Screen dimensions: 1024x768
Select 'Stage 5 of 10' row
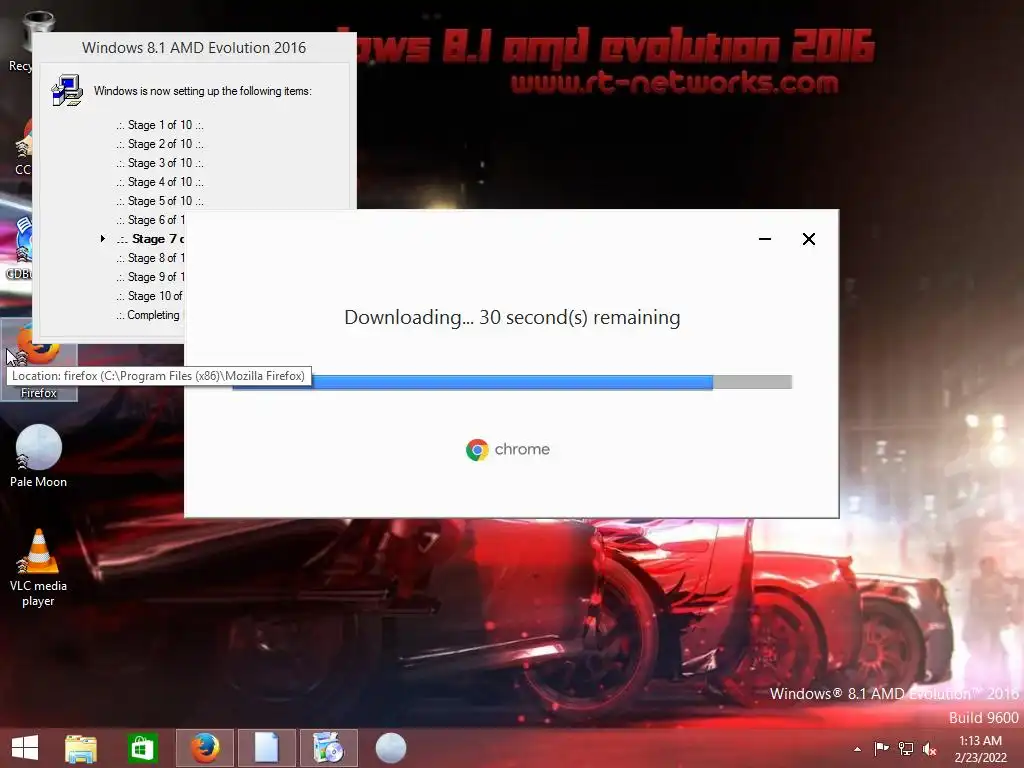[x=160, y=200]
